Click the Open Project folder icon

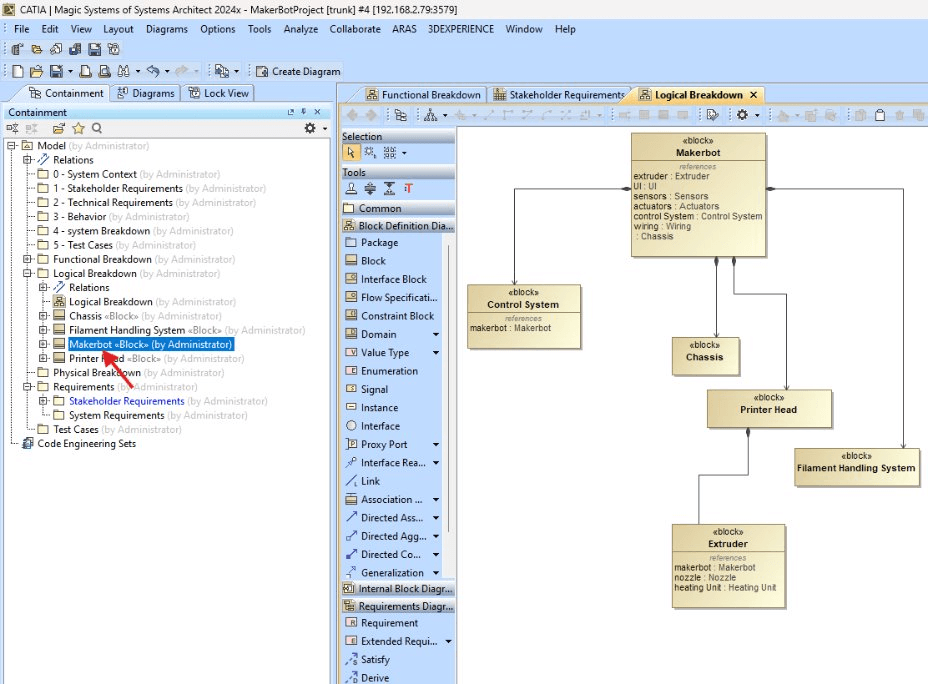click(x=36, y=72)
